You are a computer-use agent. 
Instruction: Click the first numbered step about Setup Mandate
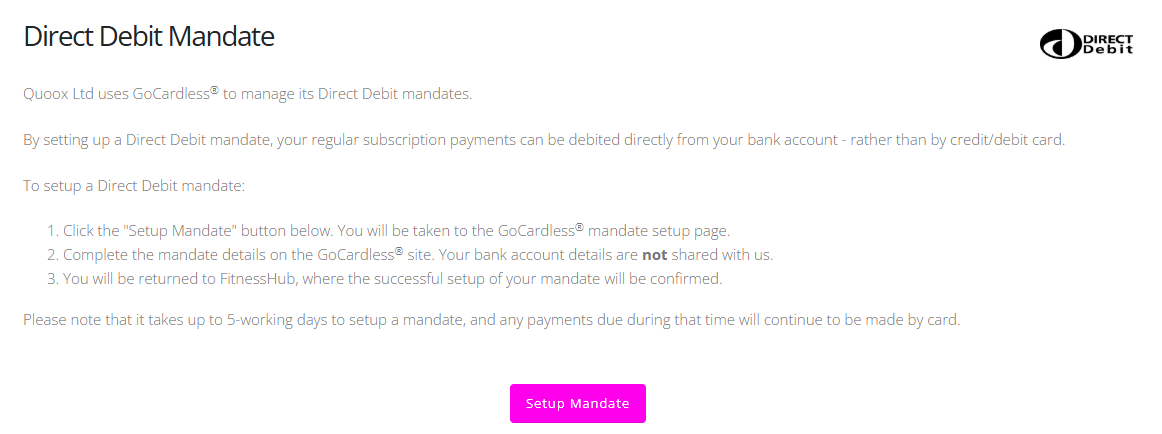point(397,231)
